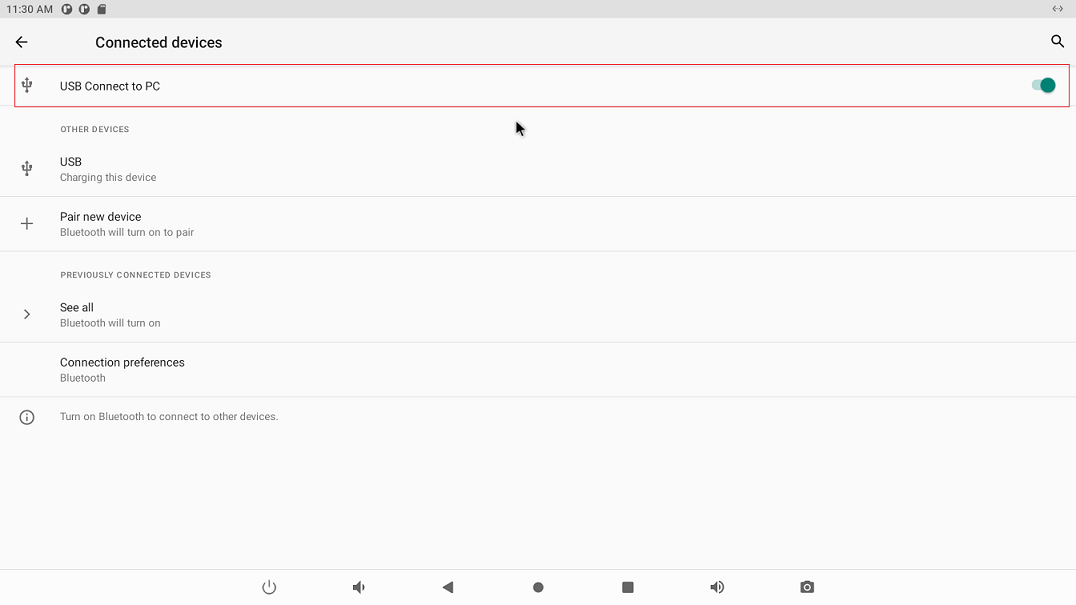Tap the screenshot camera icon
The image size is (1076, 605).
tap(807, 587)
